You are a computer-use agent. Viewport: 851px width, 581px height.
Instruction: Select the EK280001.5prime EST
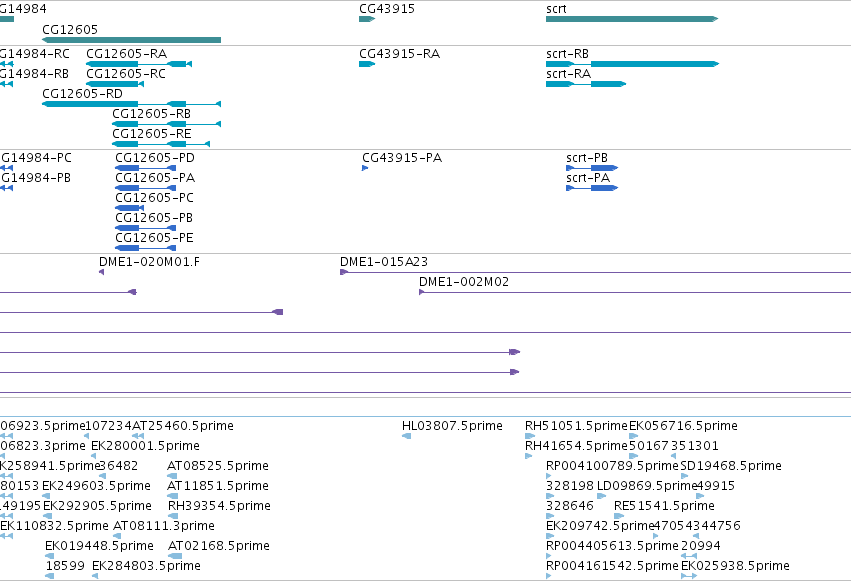94,456
